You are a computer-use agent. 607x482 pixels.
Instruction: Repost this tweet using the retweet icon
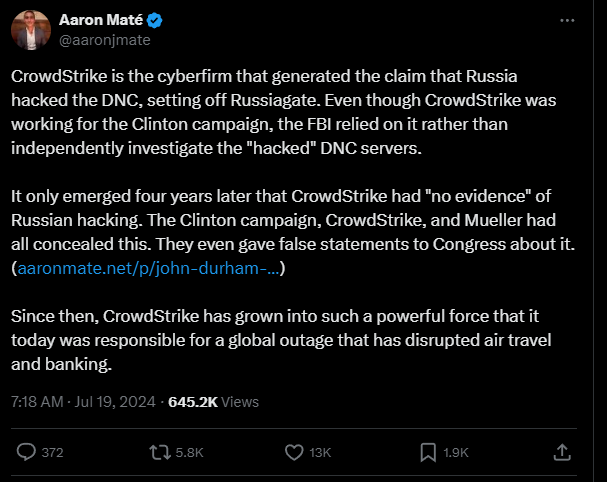pos(159,452)
